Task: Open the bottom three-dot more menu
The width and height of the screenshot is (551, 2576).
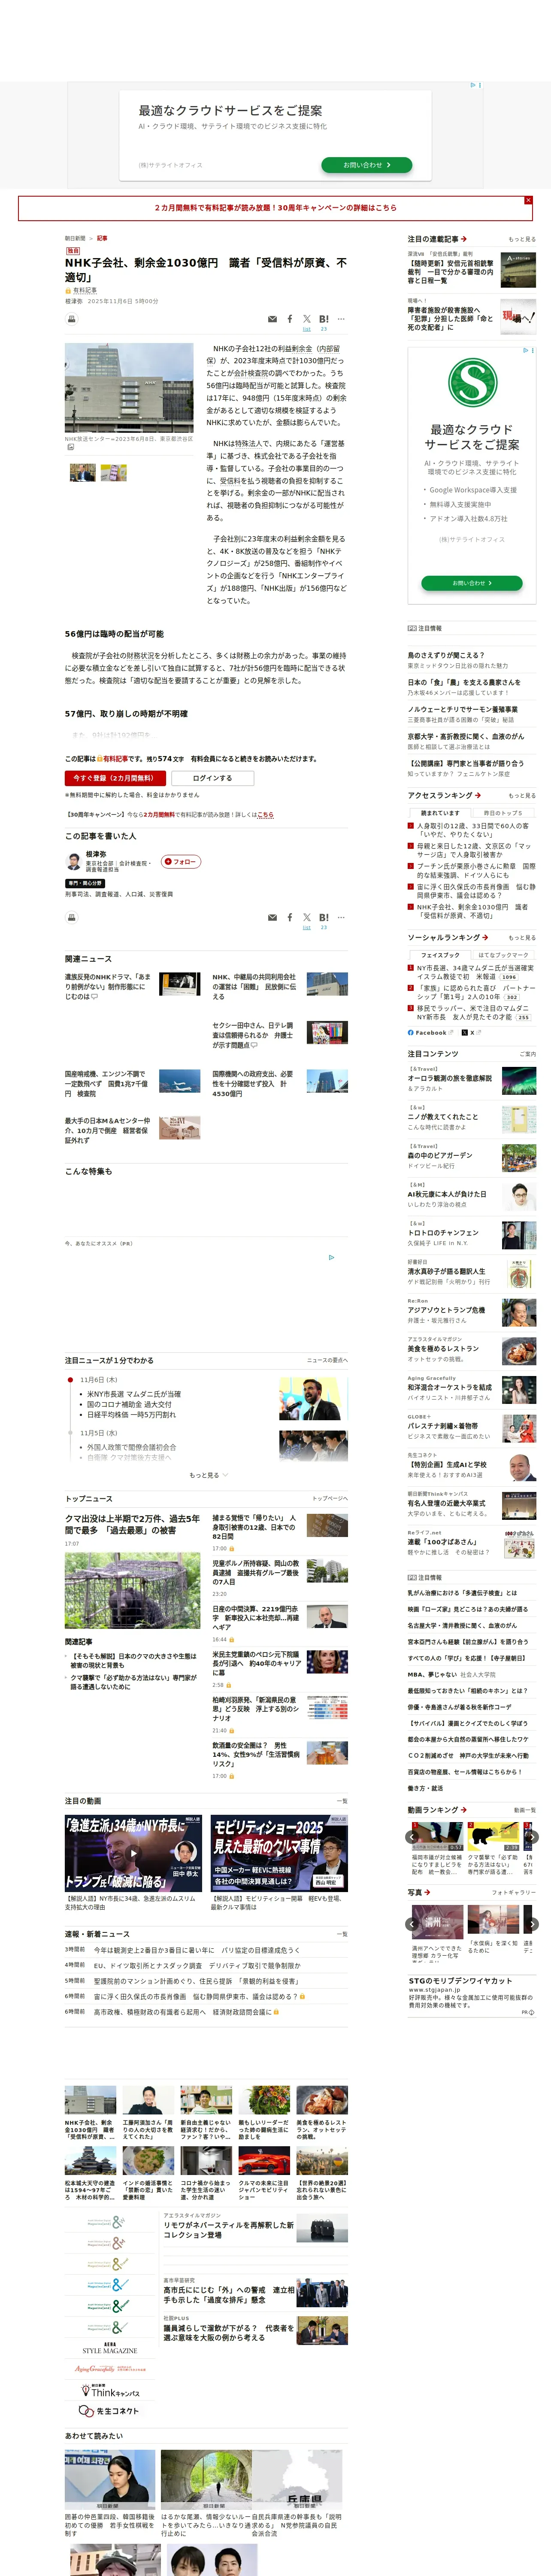Action: pyautogui.click(x=341, y=917)
